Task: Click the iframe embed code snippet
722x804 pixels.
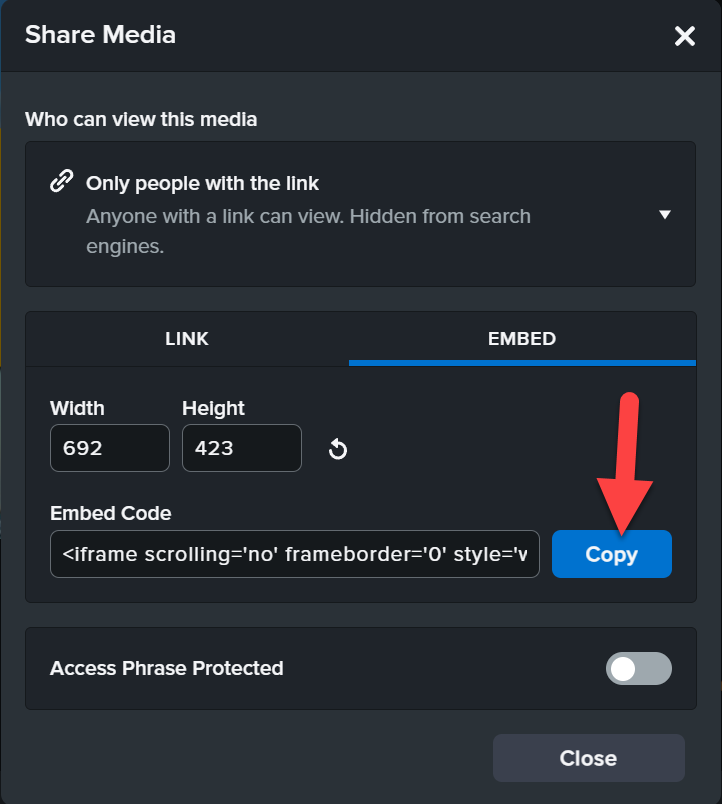Action: coord(295,554)
